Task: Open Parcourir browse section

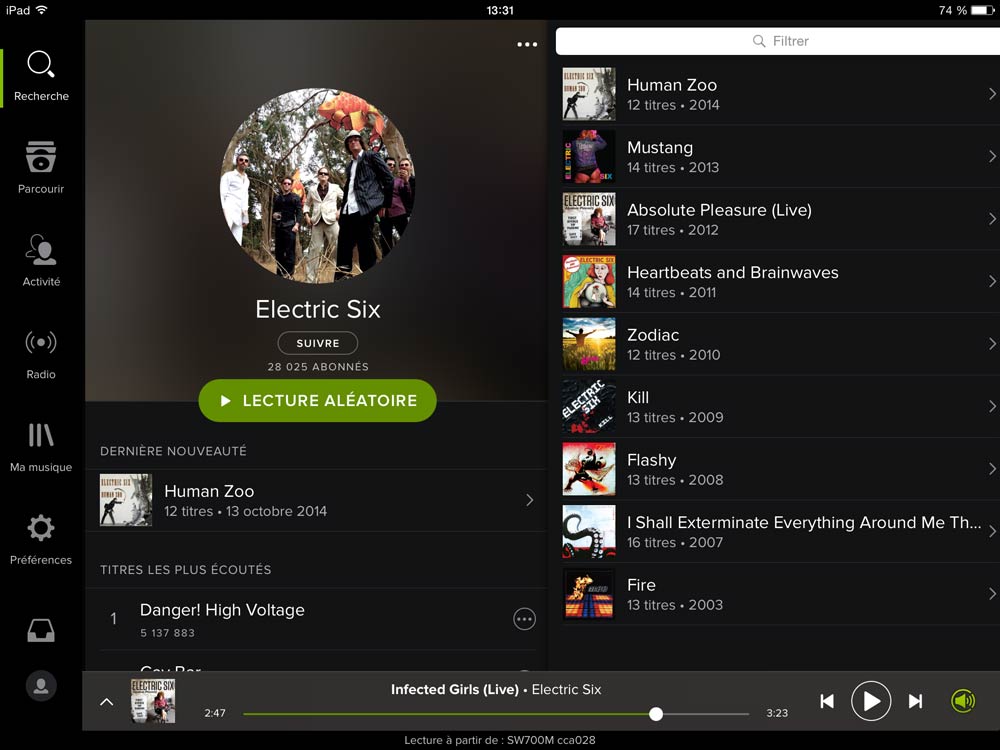Action: (41, 157)
